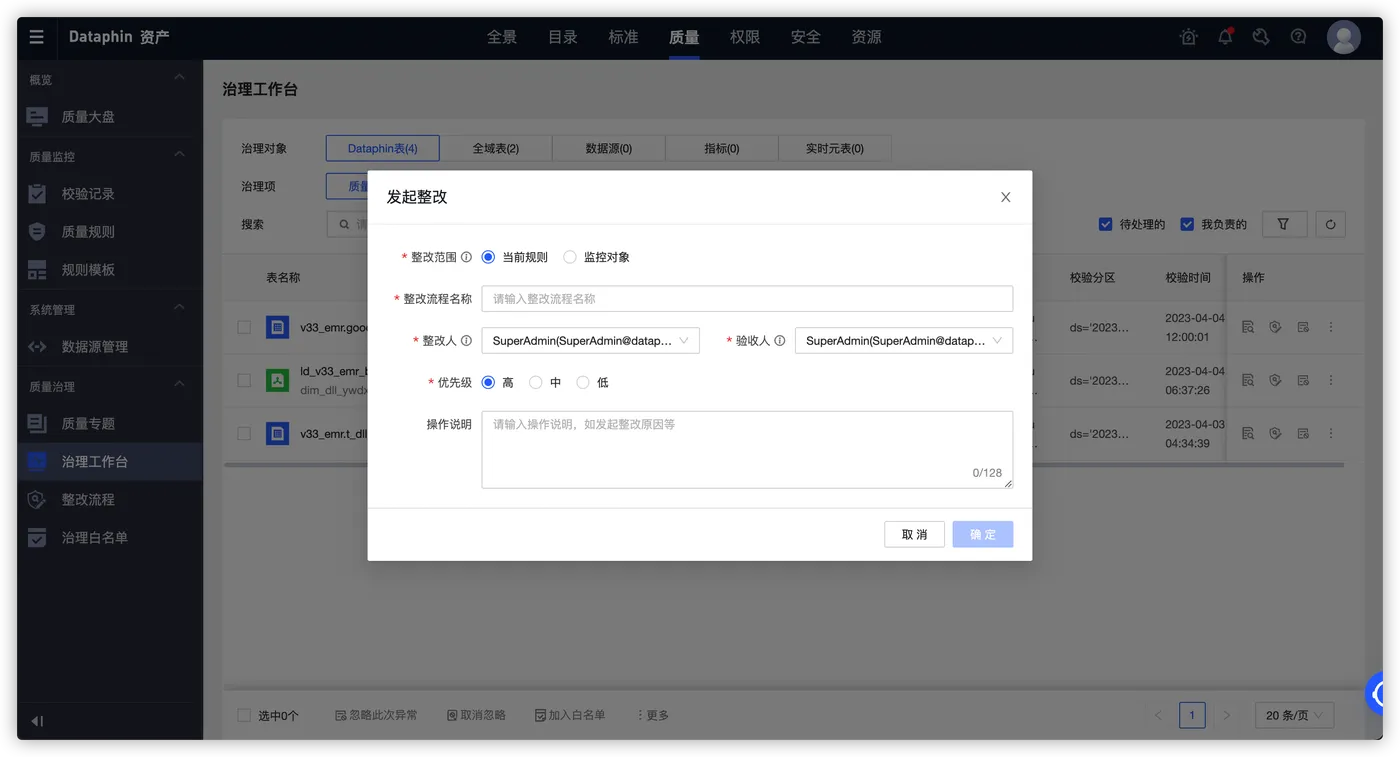Image resolution: width=1400 pixels, height=757 pixels.
Task: Click 加入白名单 bulk action
Action: [x=570, y=716]
